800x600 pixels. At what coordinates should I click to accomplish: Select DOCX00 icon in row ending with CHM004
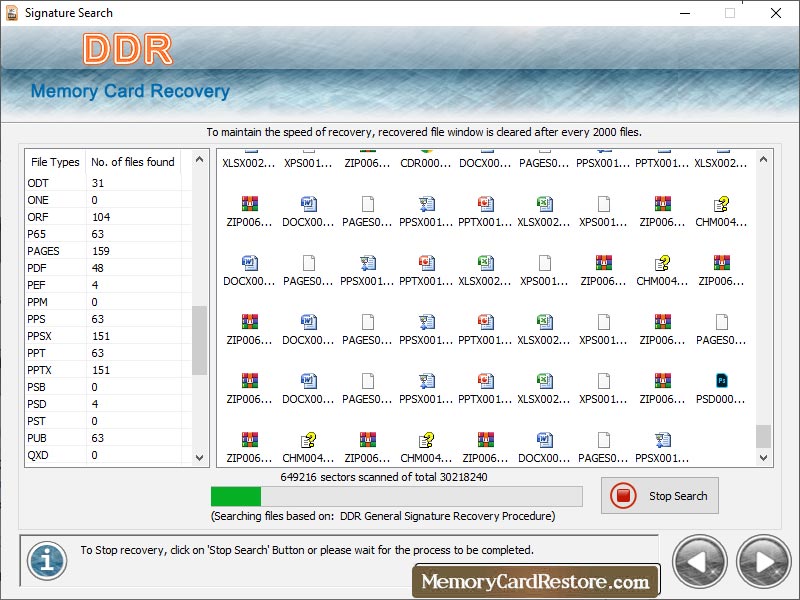(309, 204)
